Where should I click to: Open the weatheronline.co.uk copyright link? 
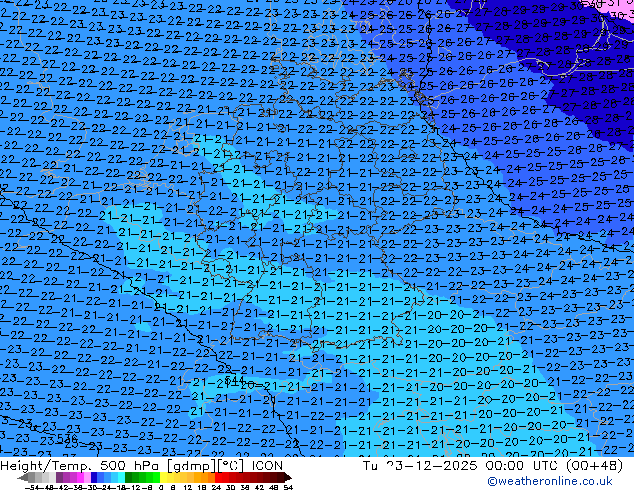(x=549, y=481)
